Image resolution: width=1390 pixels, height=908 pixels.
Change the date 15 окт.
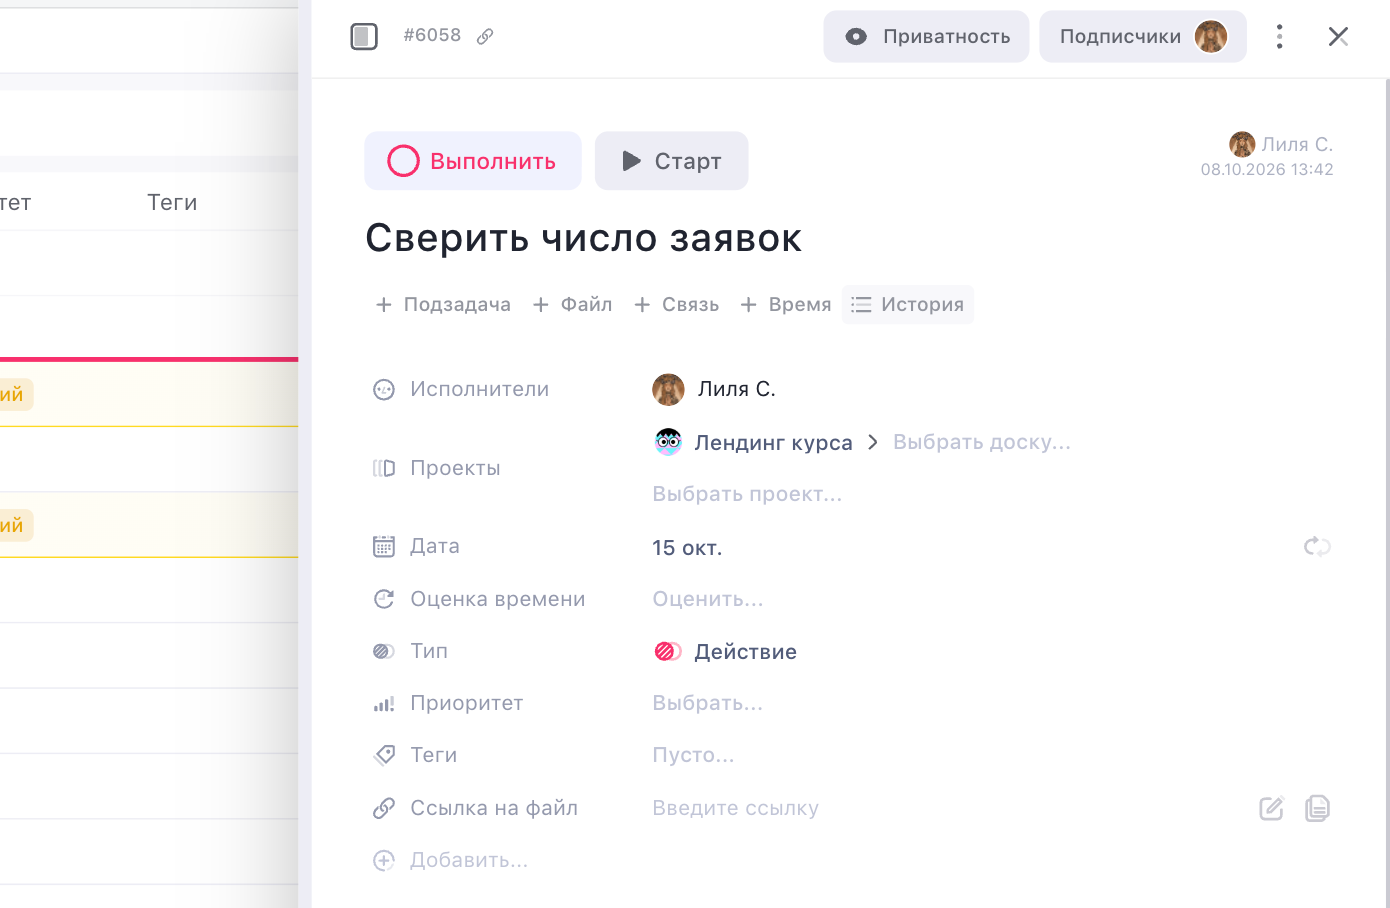pyautogui.click(x=687, y=548)
